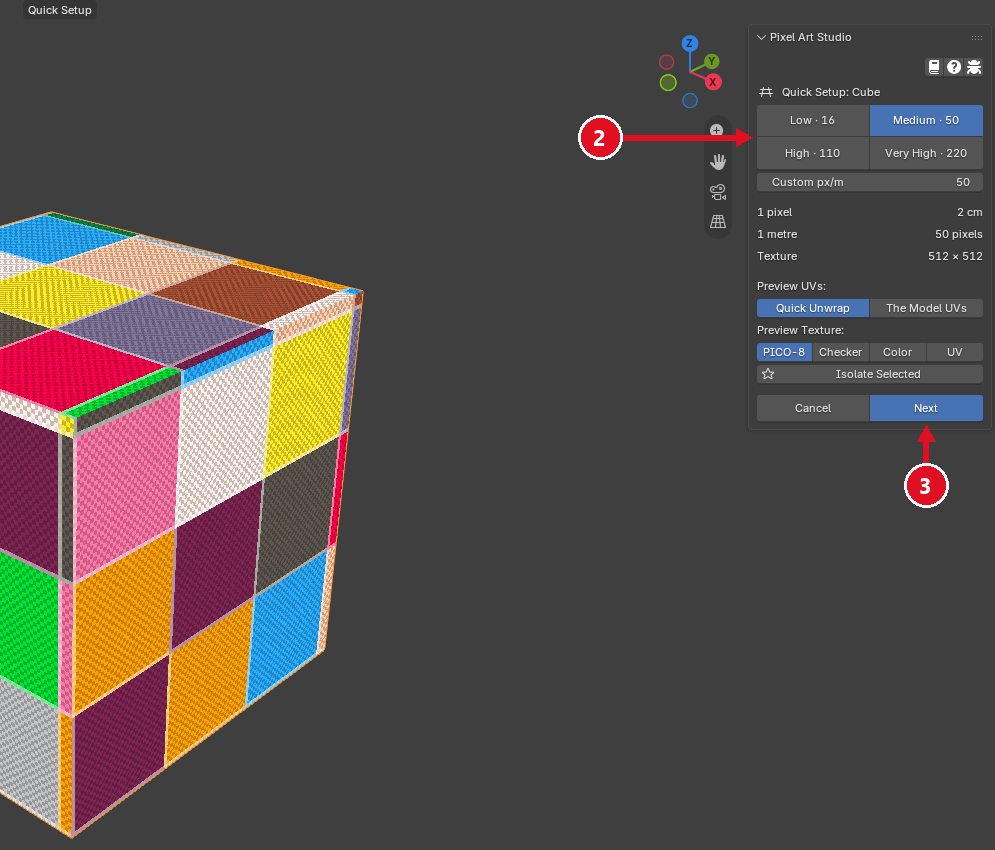The height and width of the screenshot is (850, 995).
Task: Select Very High · 220 density
Action: tap(926, 153)
